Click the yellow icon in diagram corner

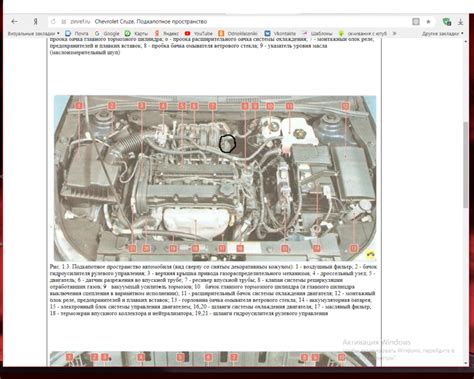[370, 254]
